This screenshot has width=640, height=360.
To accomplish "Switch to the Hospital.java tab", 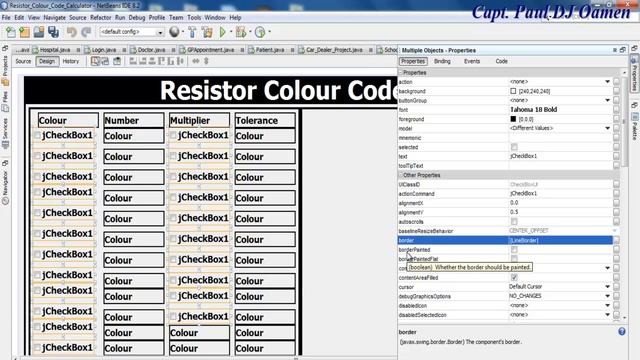I will click(55, 50).
